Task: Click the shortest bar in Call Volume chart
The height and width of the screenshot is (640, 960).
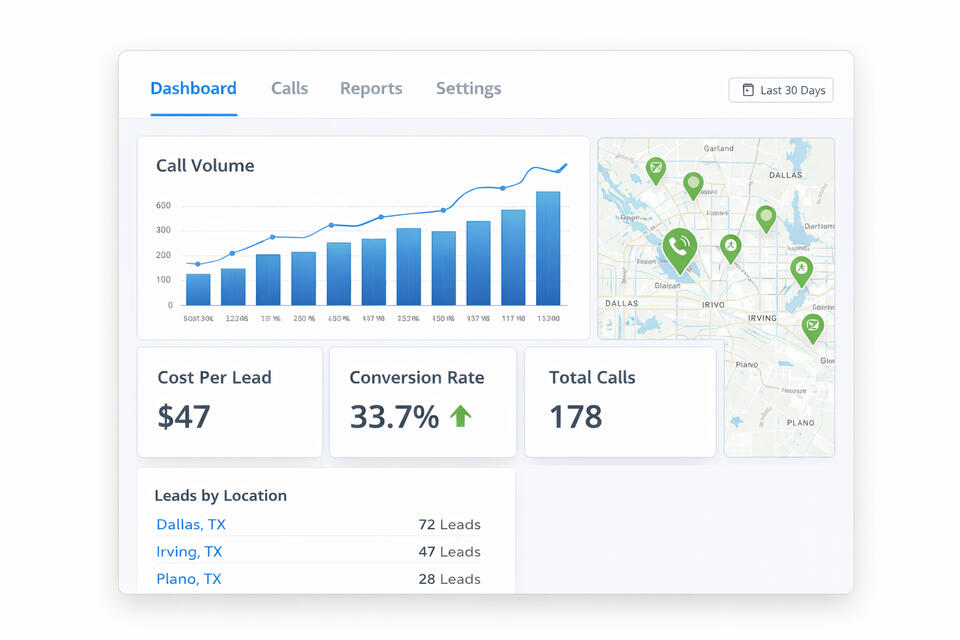Action: (x=198, y=289)
